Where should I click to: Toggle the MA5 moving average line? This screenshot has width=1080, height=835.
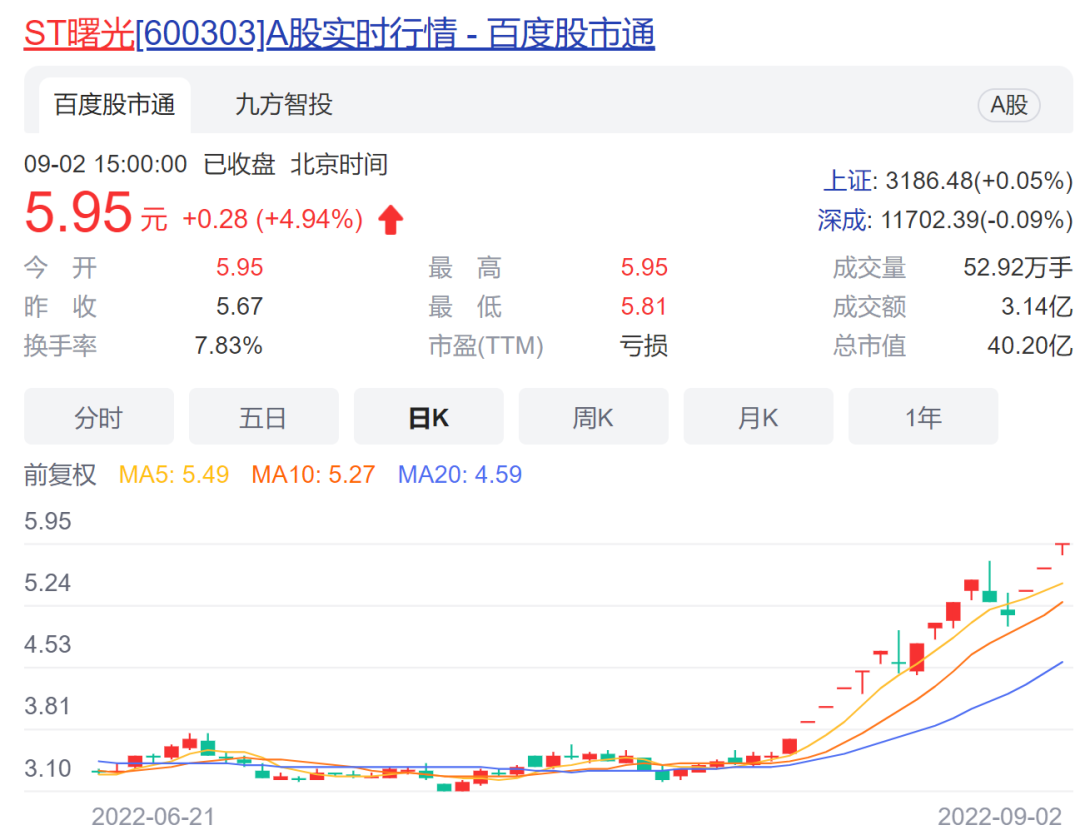(x=175, y=474)
